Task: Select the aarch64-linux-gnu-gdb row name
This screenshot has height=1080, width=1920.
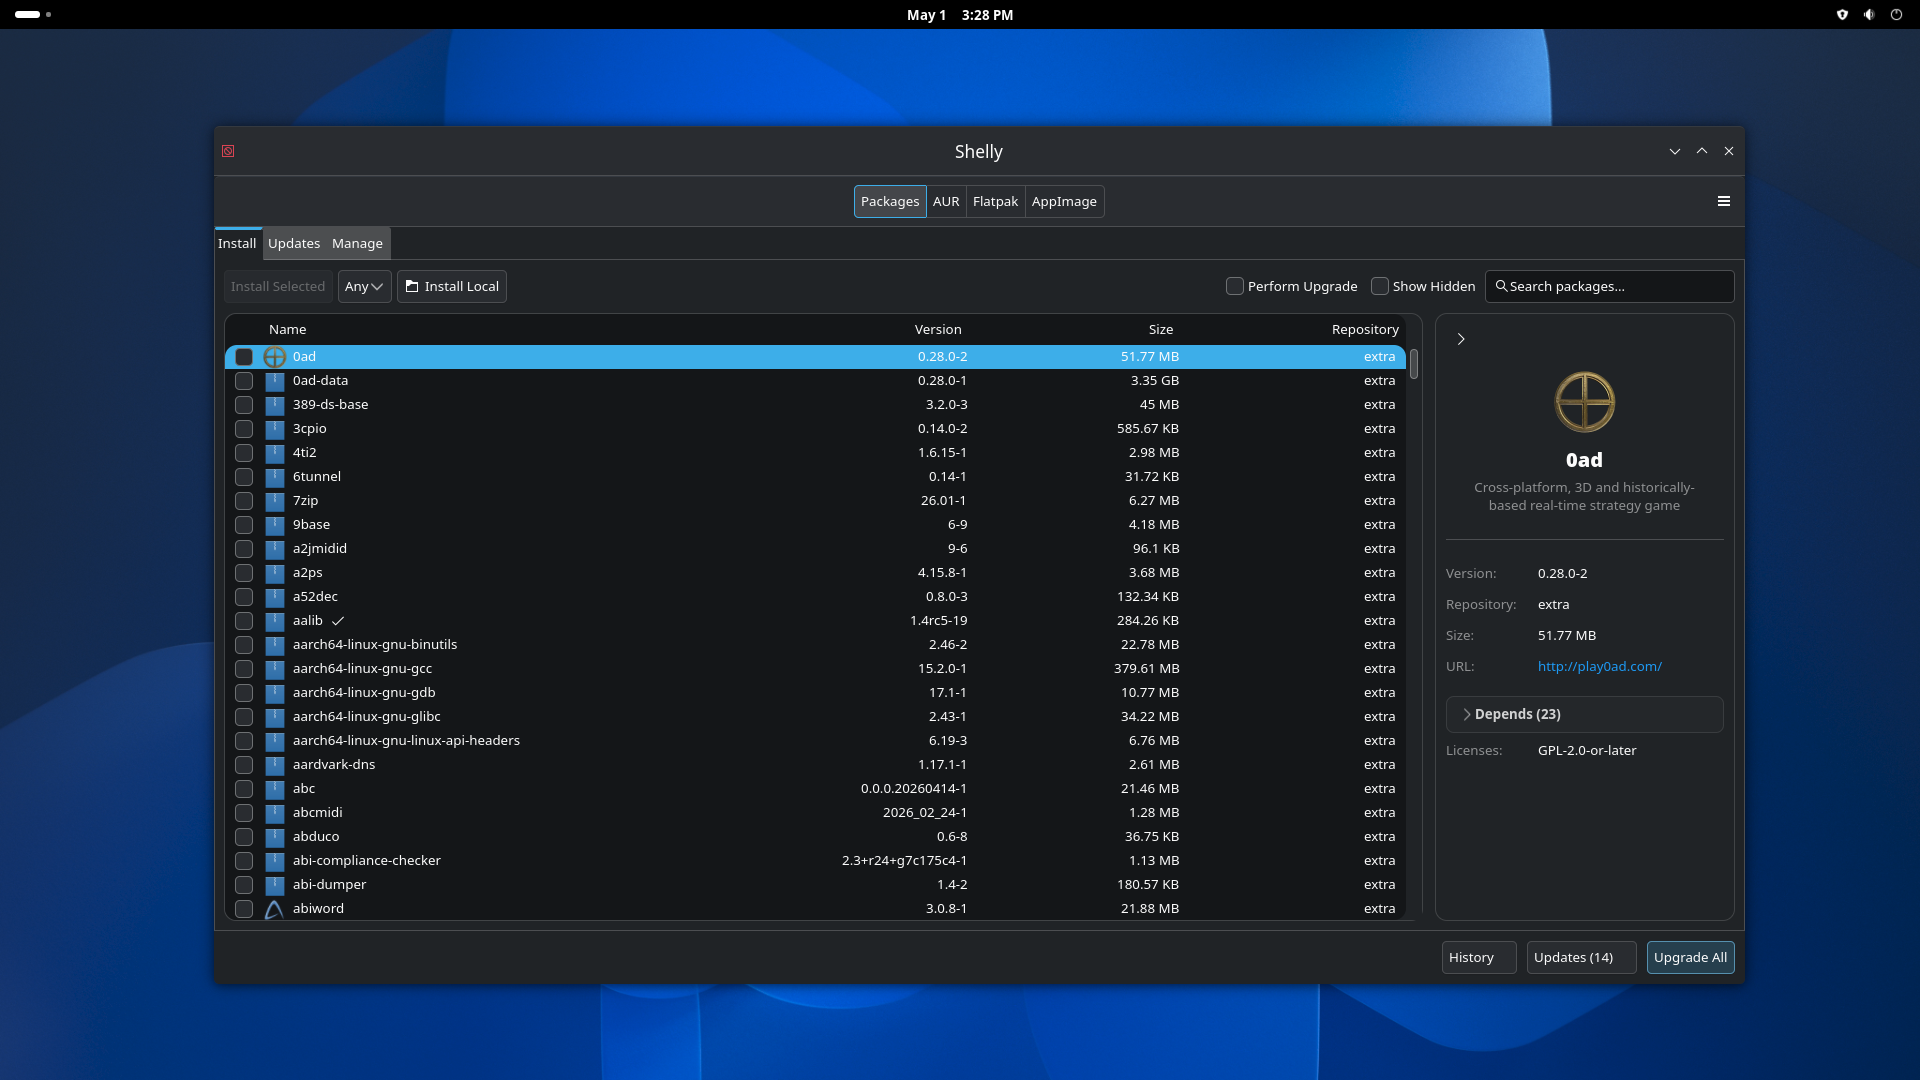Action: pyautogui.click(x=364, y=693)
